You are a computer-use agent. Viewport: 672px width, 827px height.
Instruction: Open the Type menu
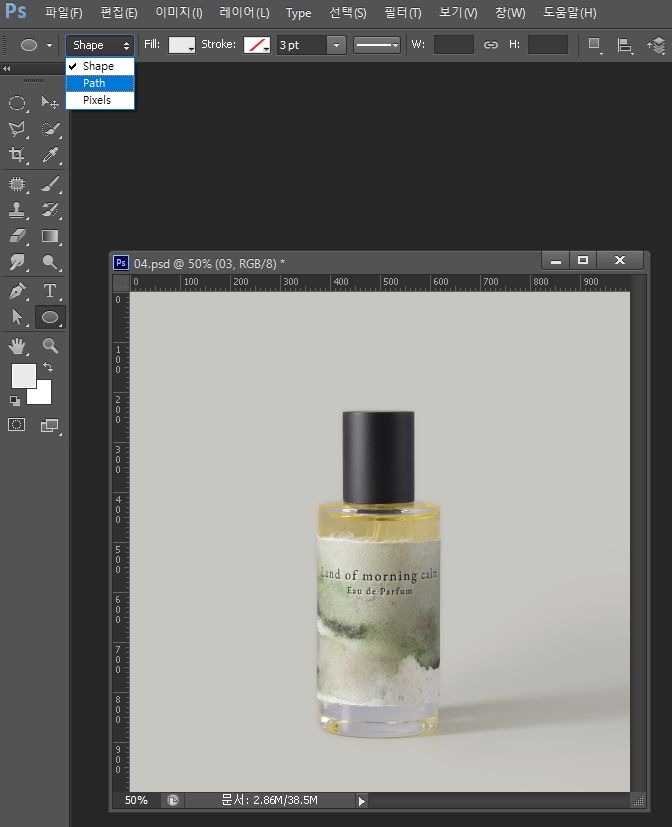(x=299, y=13)
